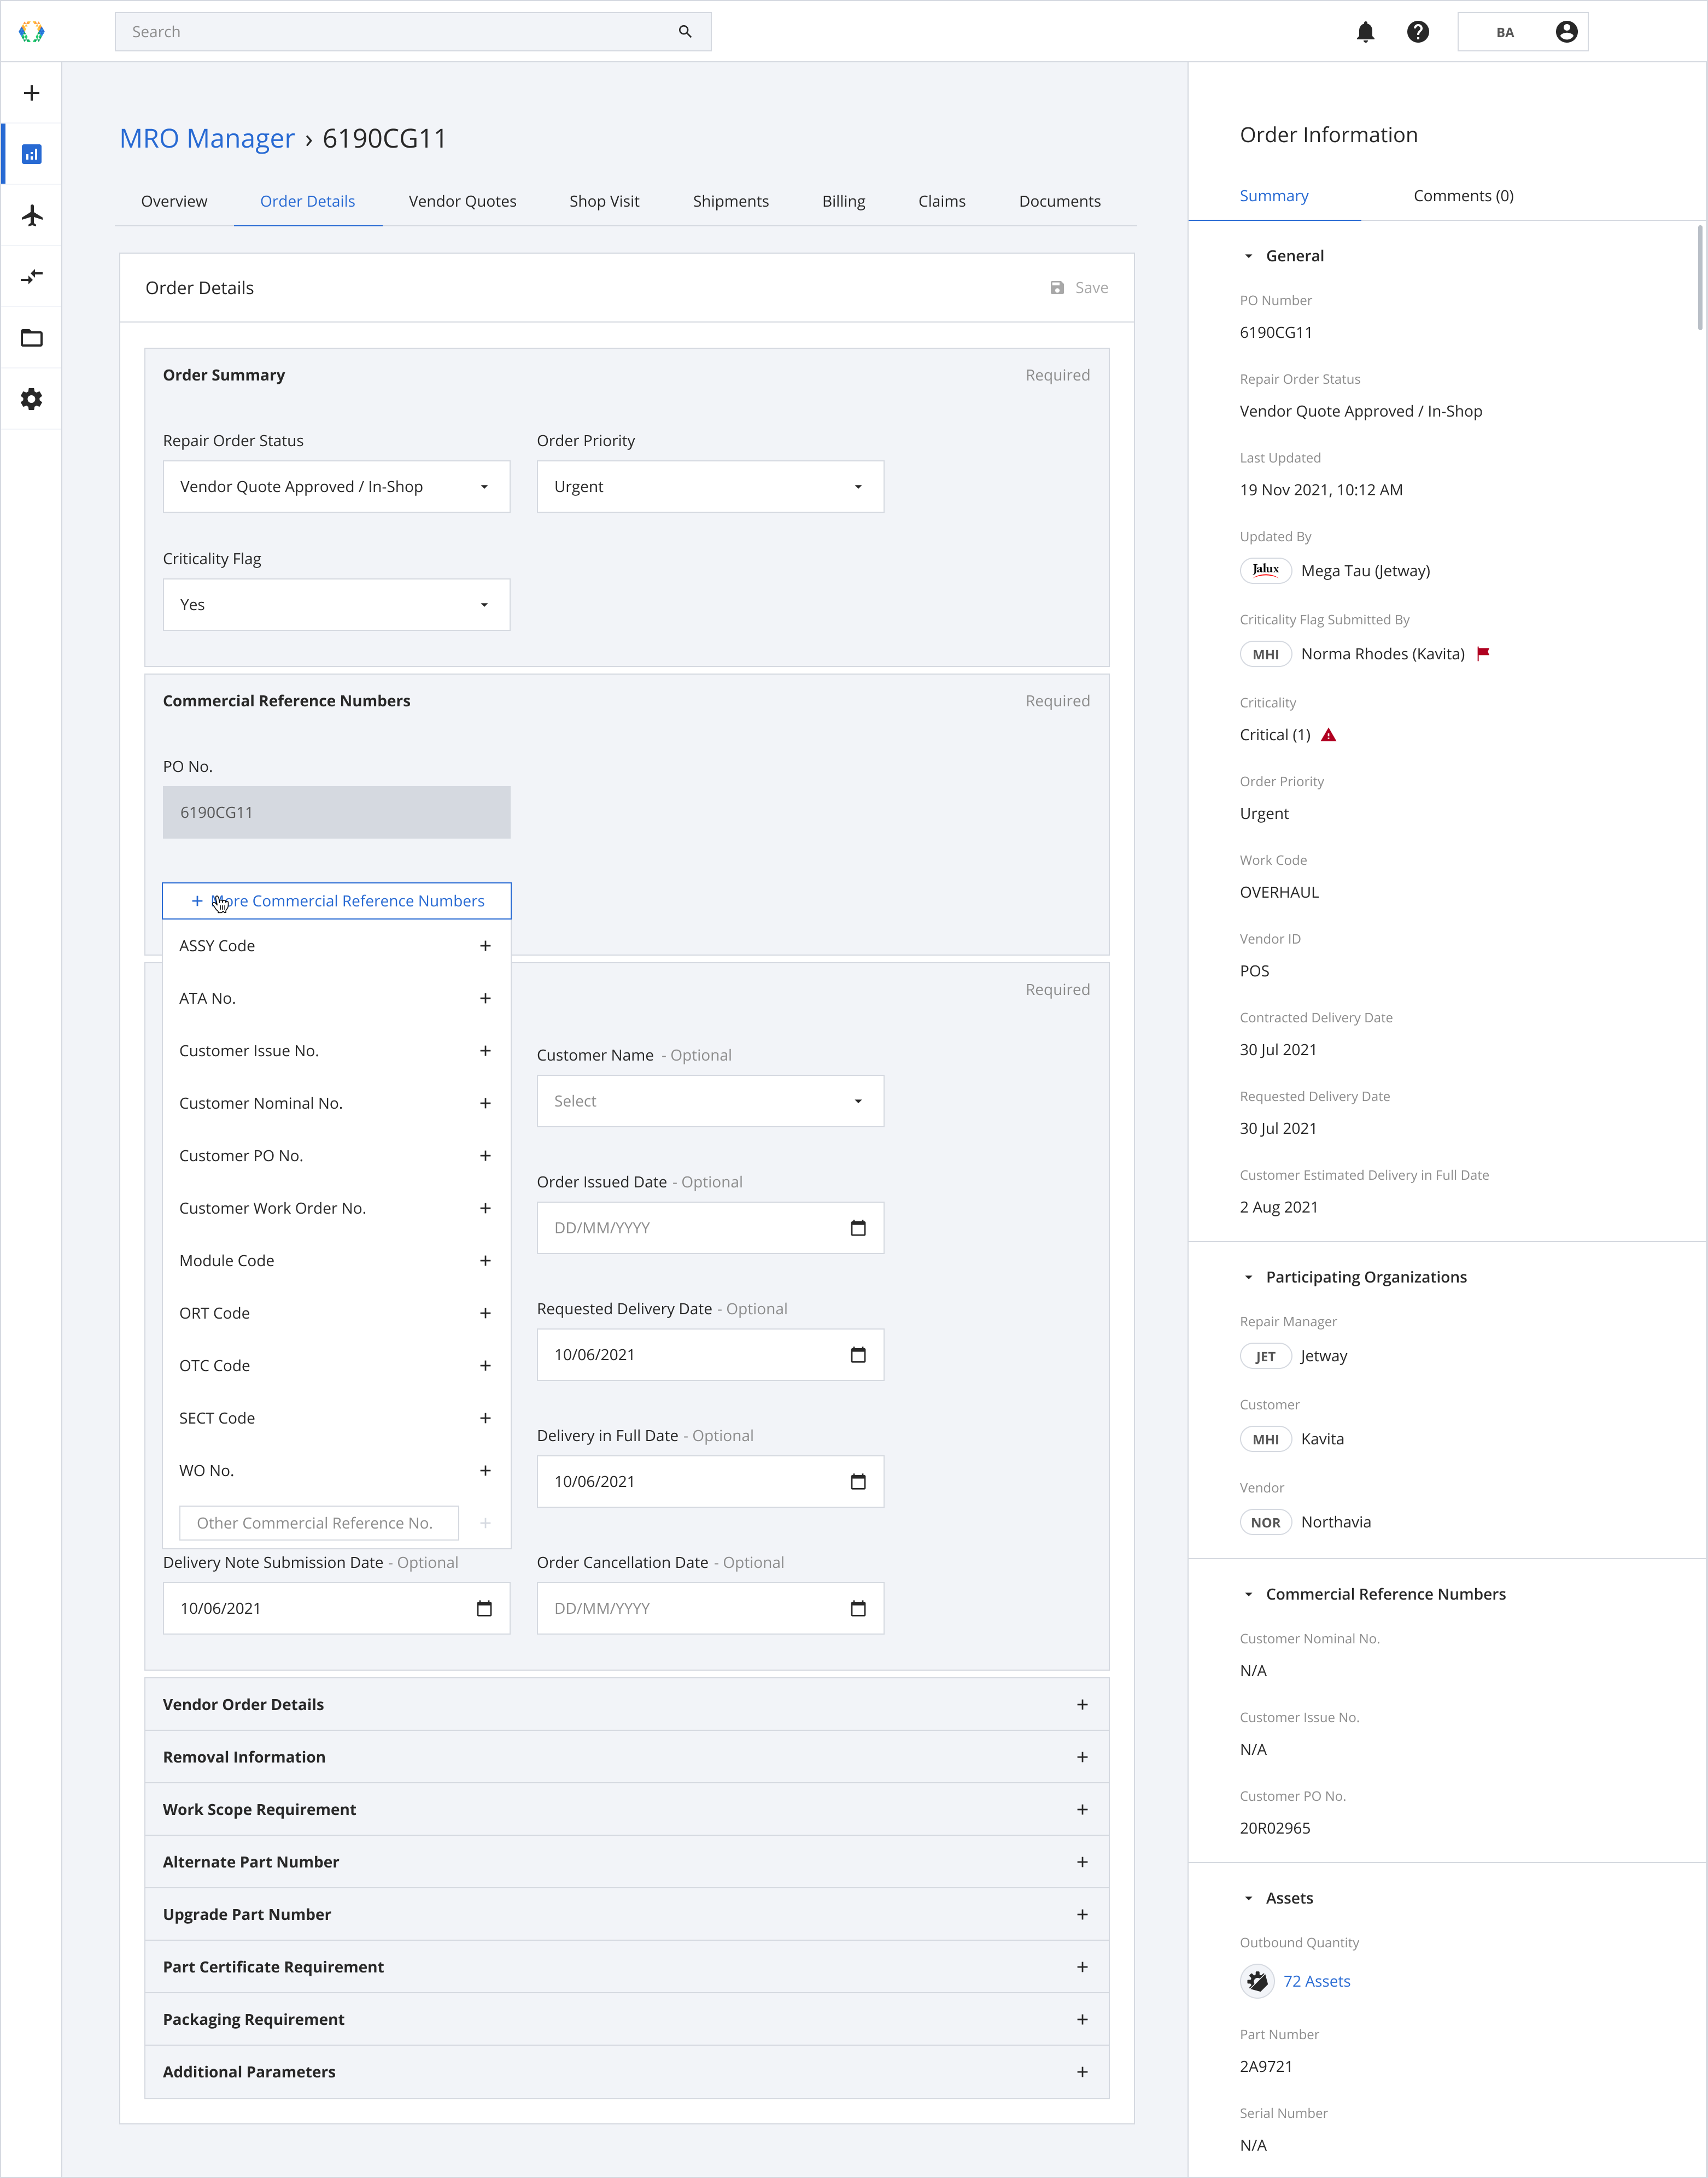Collapse Participating Organizations section

[1248, 1277]
